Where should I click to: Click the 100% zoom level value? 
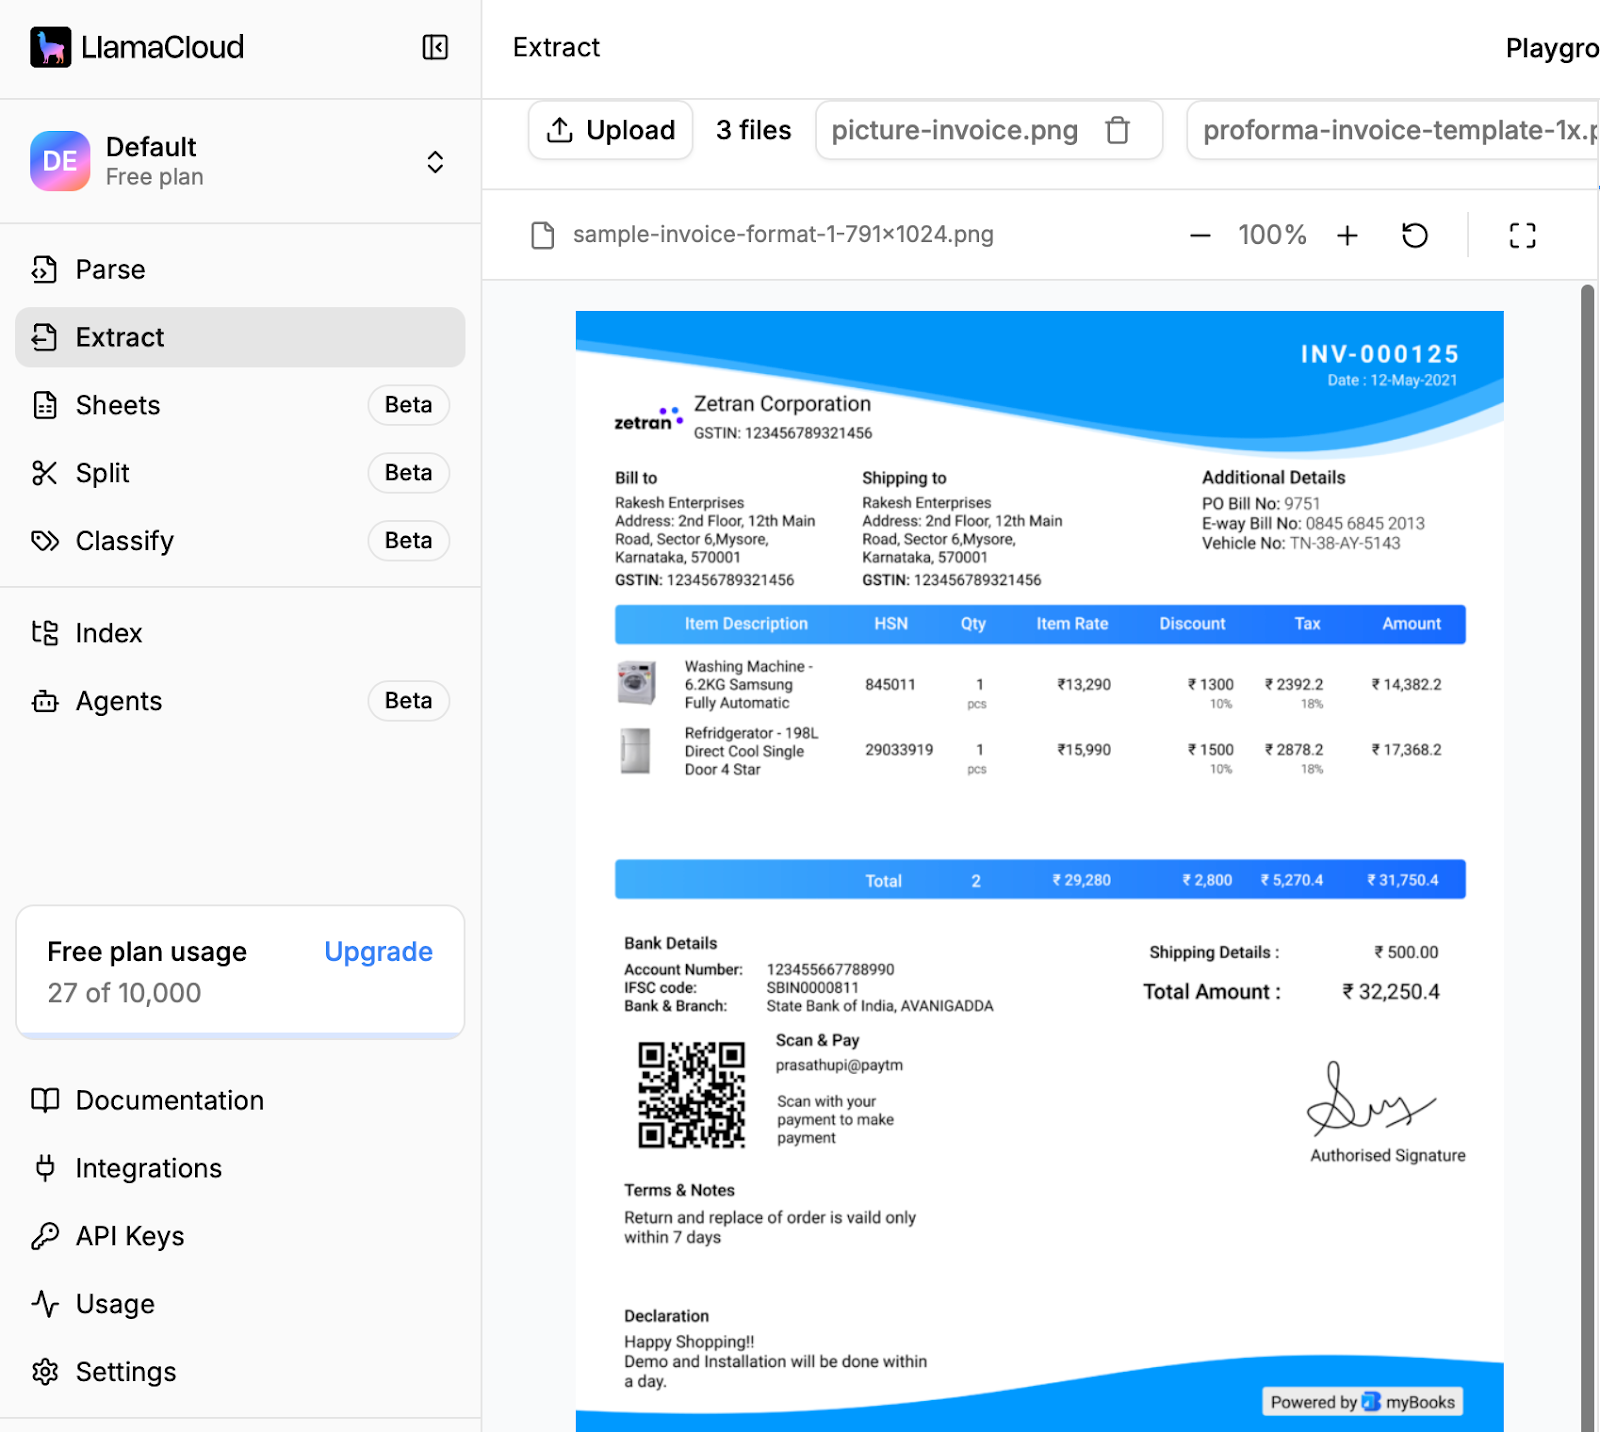pyautogui.click(x=1272, y=235)
